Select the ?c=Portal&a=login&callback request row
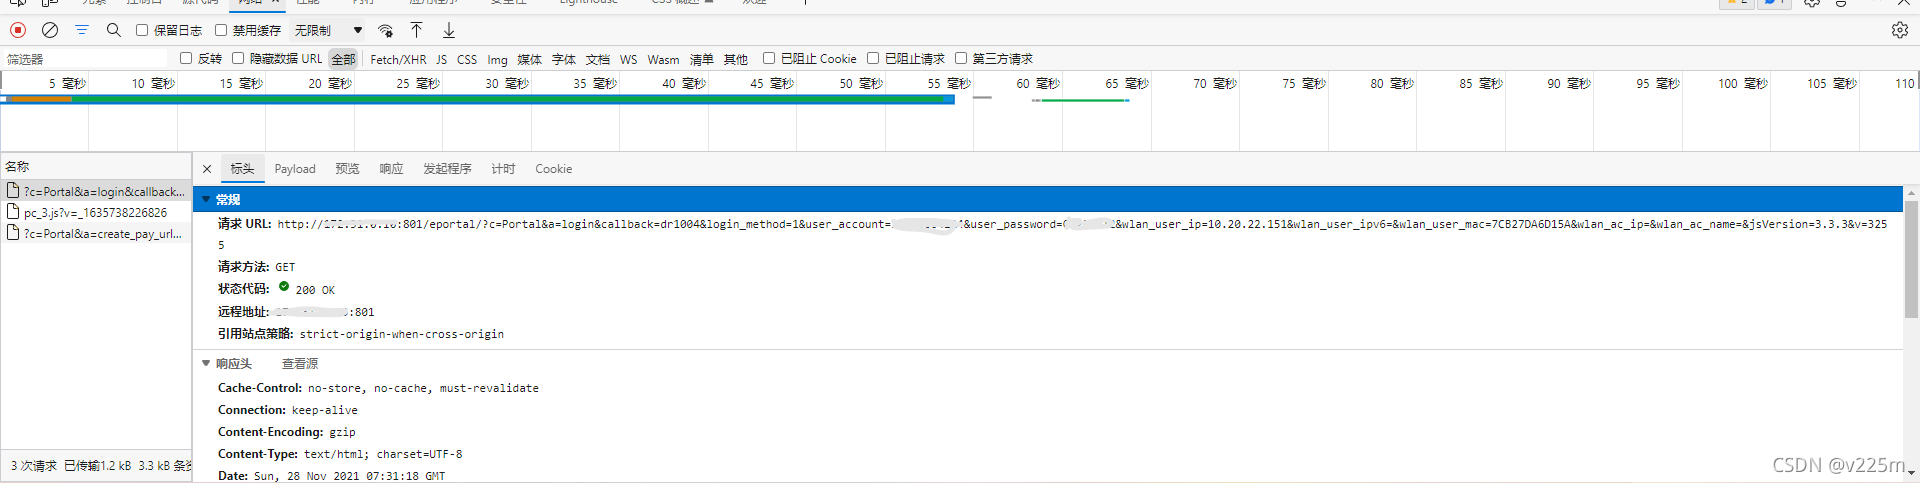Viewport: 1920px width, 483px height. click(96, 190)
